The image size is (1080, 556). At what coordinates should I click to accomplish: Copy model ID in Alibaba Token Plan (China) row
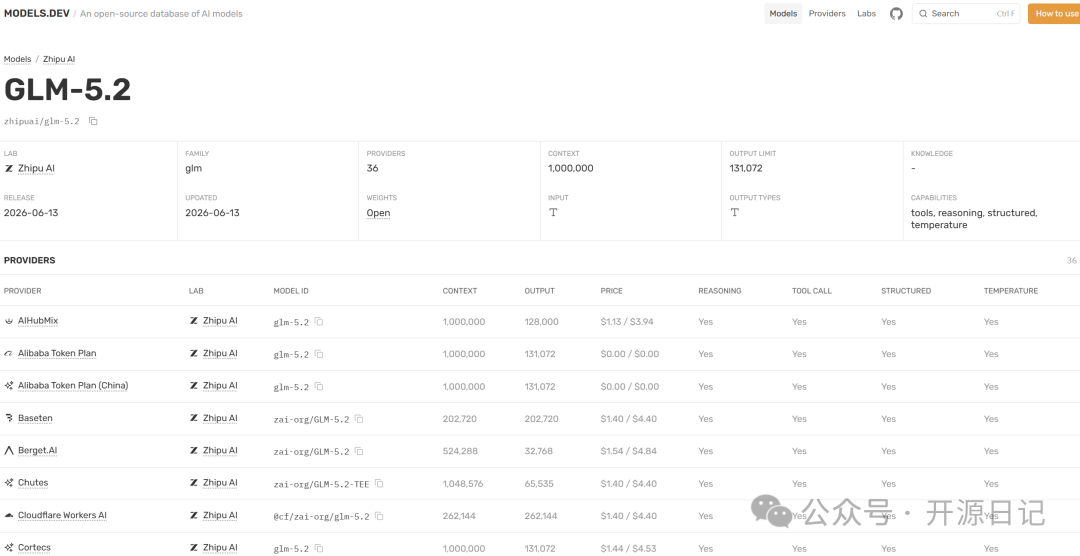319,387
